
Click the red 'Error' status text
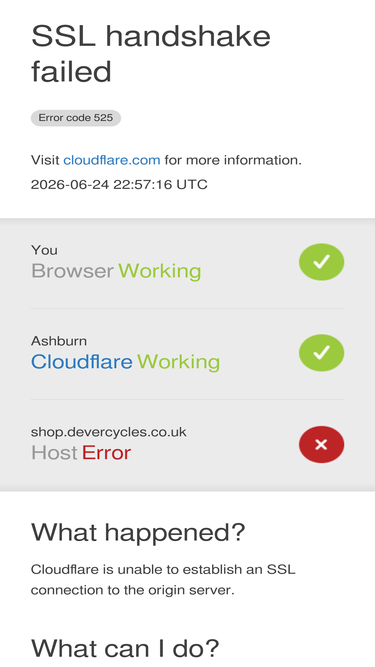coord(106,453)
